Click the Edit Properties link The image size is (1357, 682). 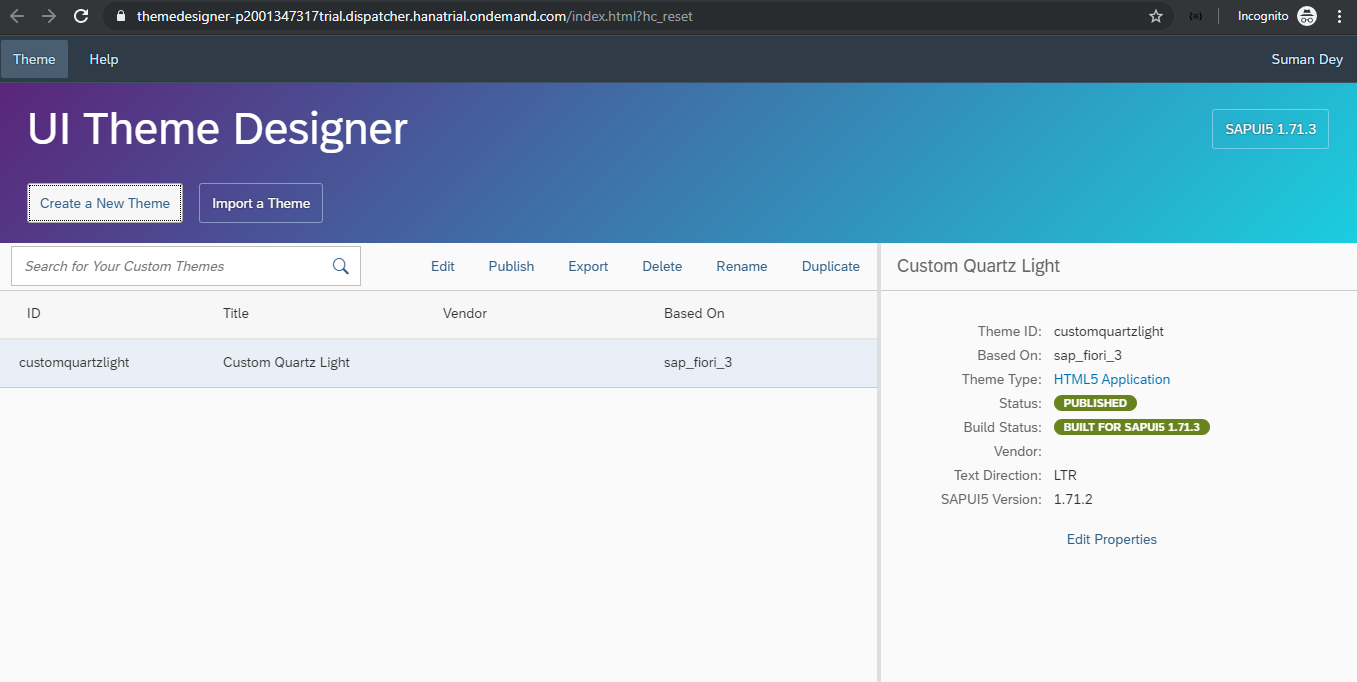coord(1111,539)
